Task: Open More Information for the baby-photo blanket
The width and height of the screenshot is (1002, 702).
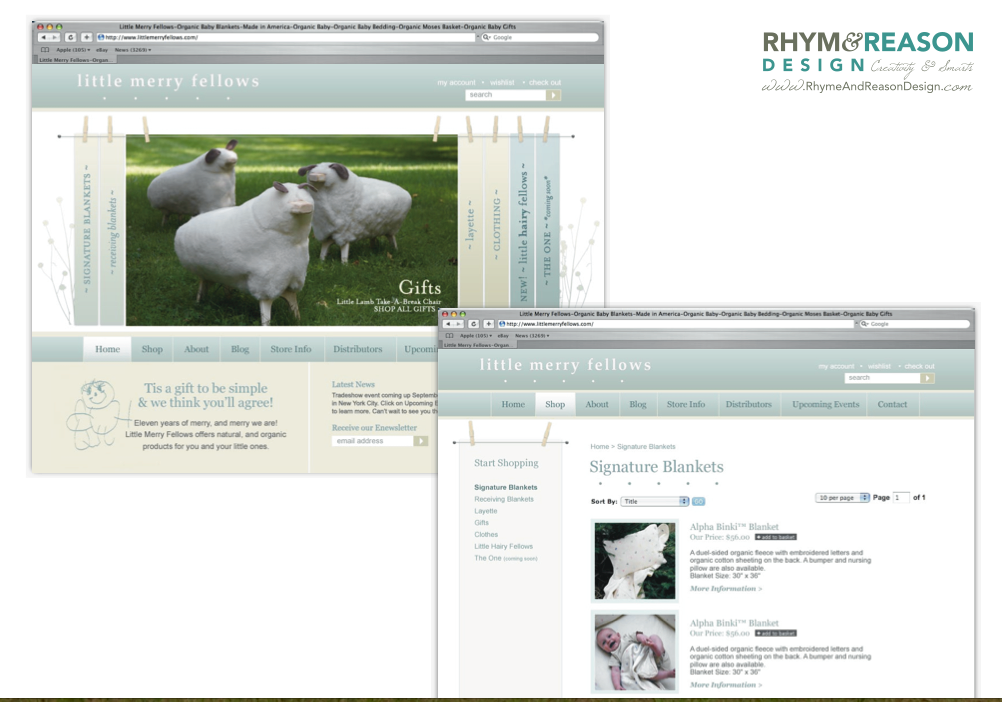Action: 726,685
